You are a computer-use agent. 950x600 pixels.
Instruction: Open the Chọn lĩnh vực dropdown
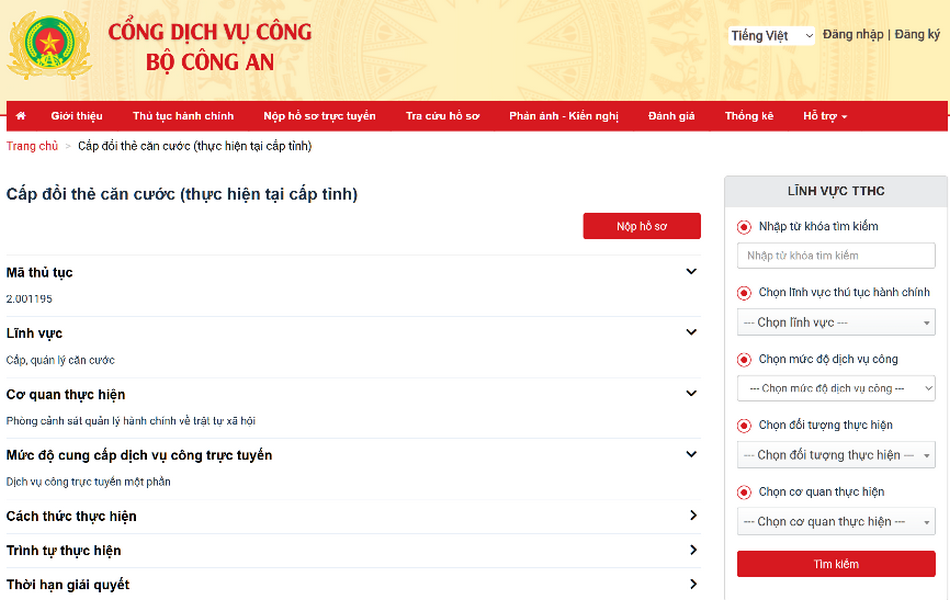(x=836, y=322)
